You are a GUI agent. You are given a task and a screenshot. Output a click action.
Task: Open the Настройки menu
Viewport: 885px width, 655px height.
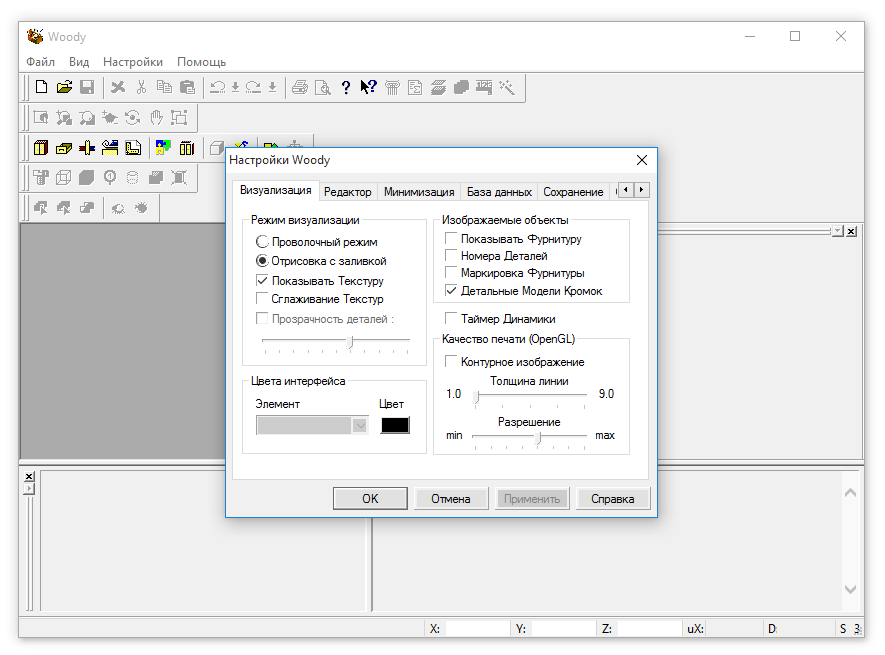[x=133, y=62]
